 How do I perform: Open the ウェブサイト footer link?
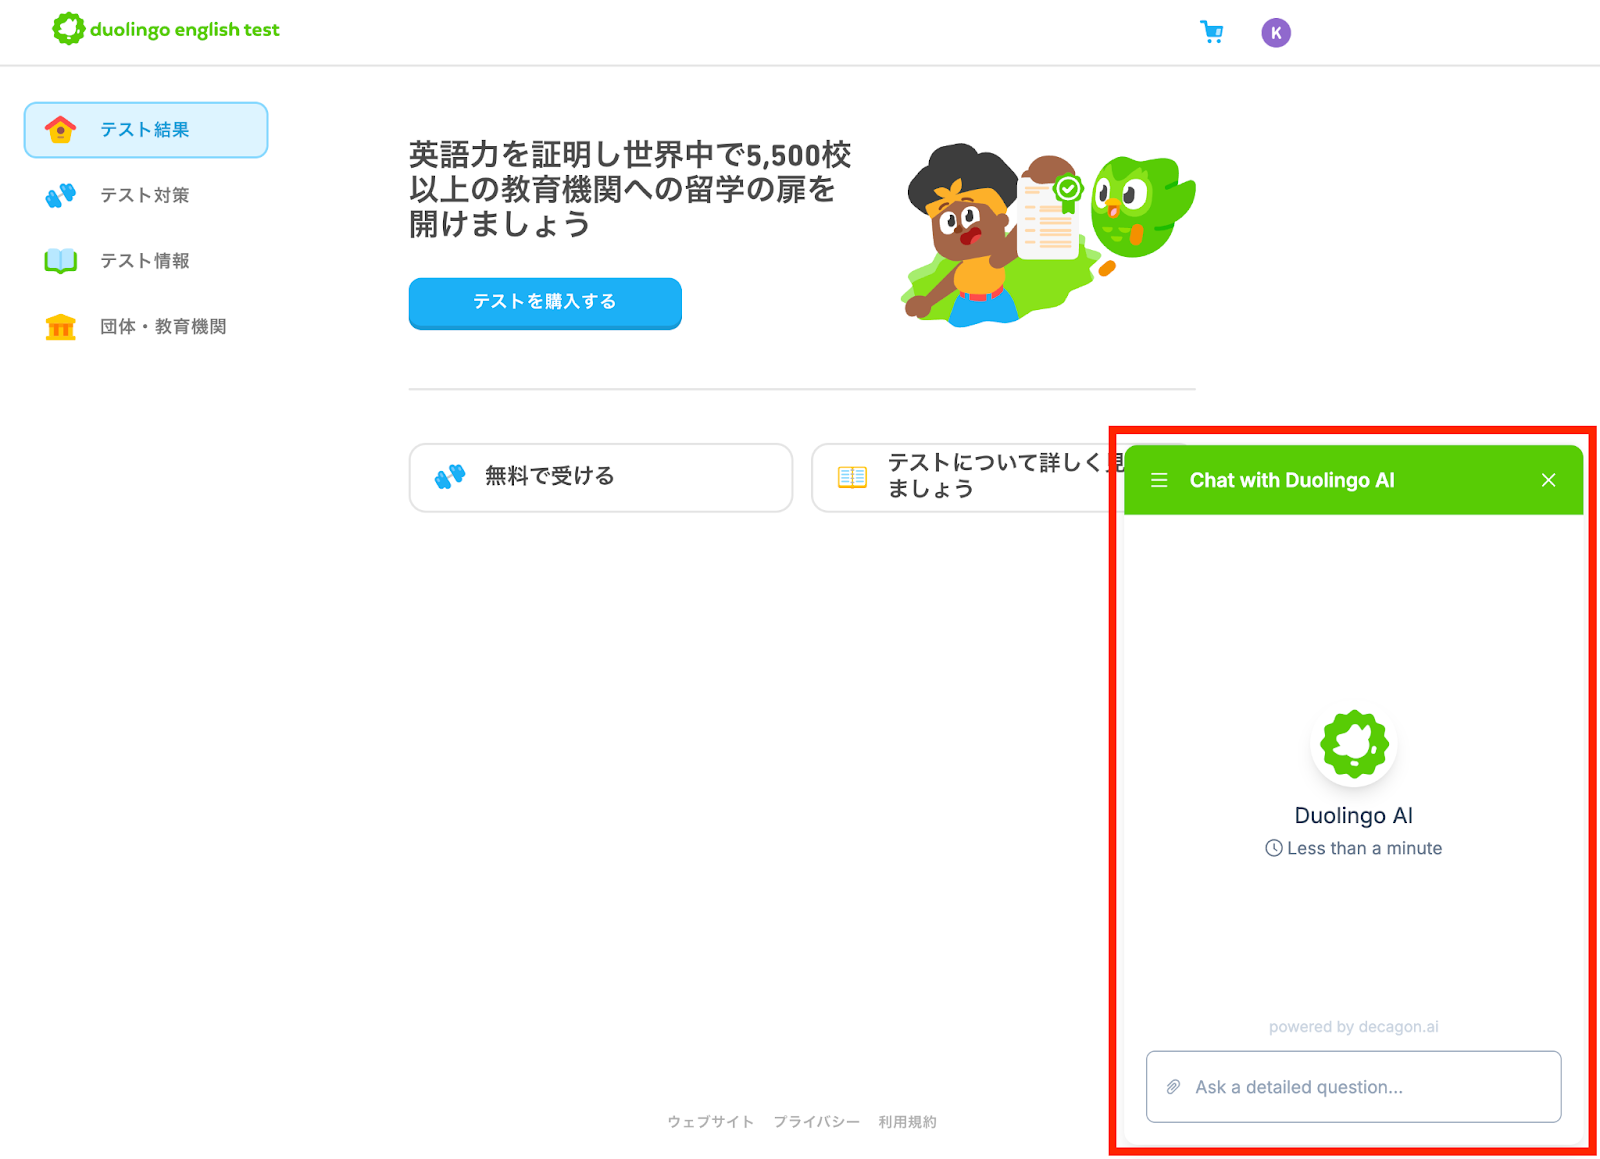(x=711, y=1122)
